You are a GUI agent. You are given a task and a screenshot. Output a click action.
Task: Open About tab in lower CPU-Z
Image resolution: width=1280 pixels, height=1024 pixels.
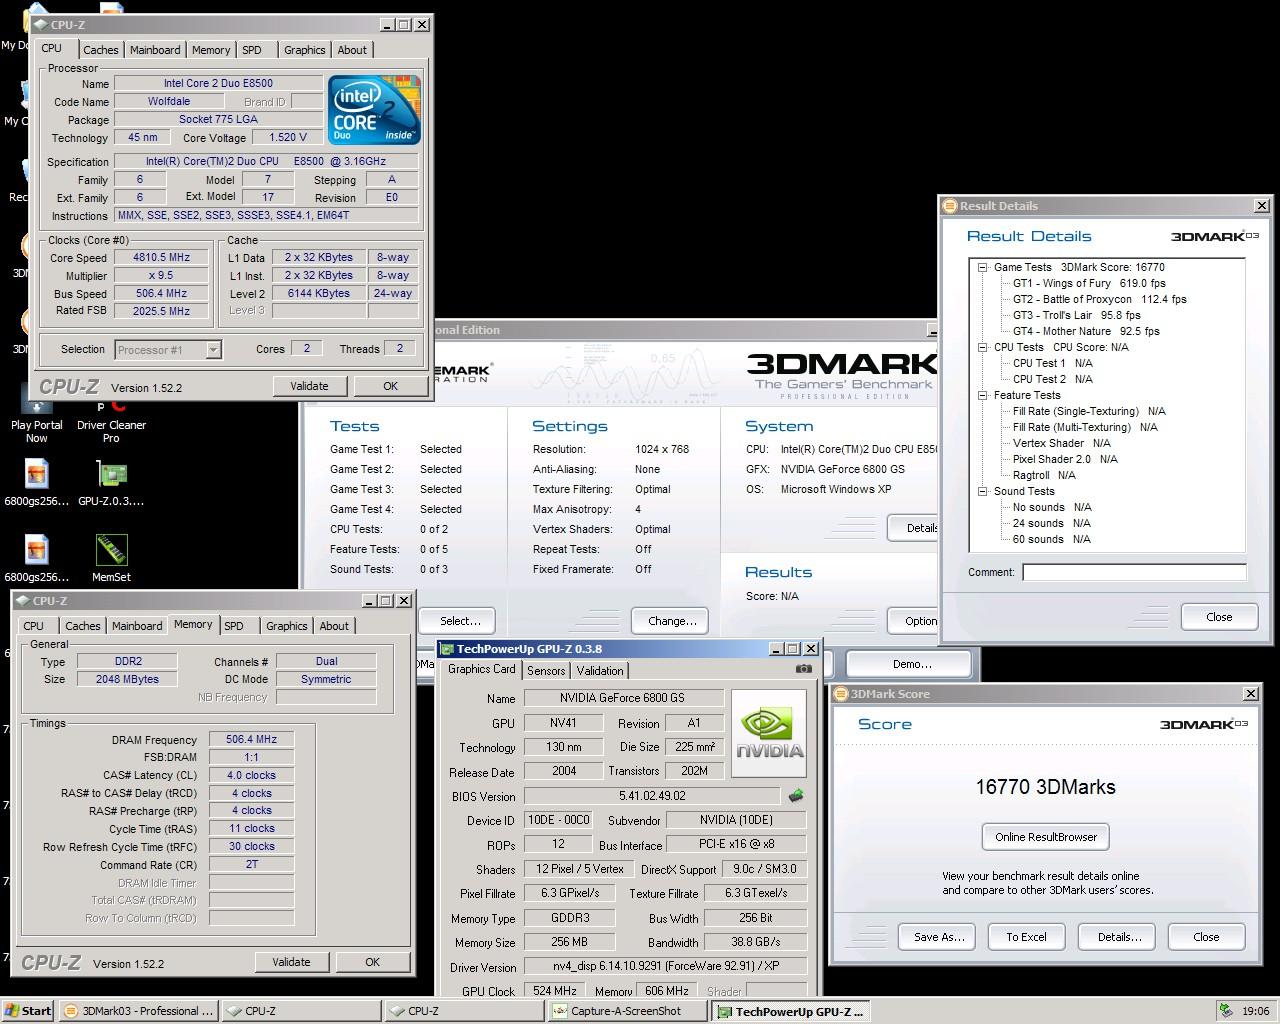tap(334, 626)
